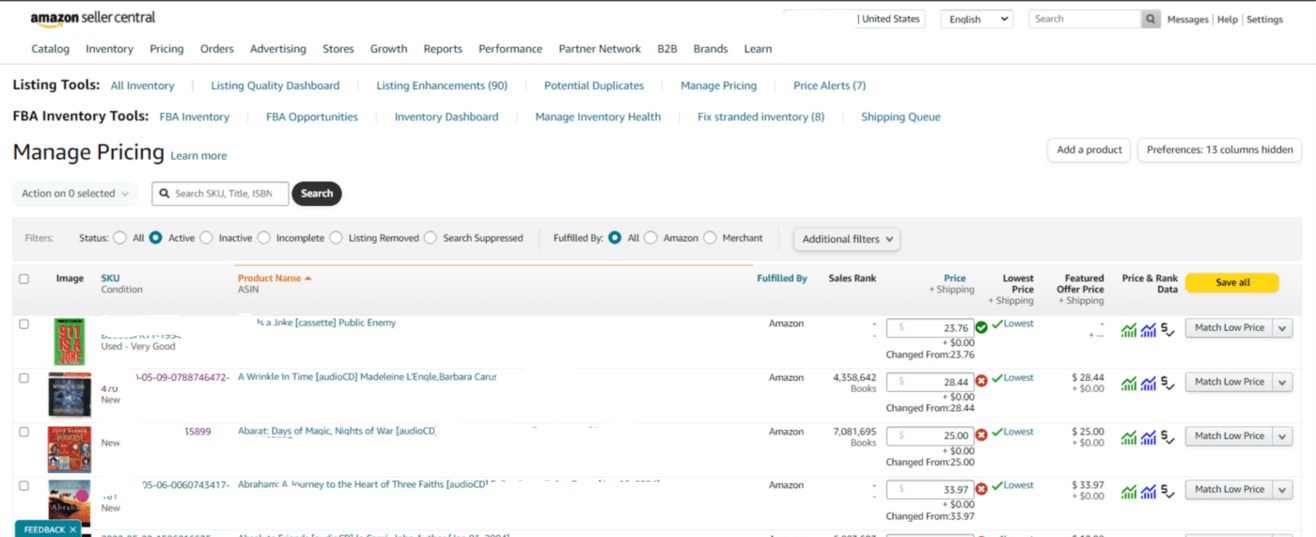Open the A Wrinkle In Time product thumbnail

(x=70, y=395)
